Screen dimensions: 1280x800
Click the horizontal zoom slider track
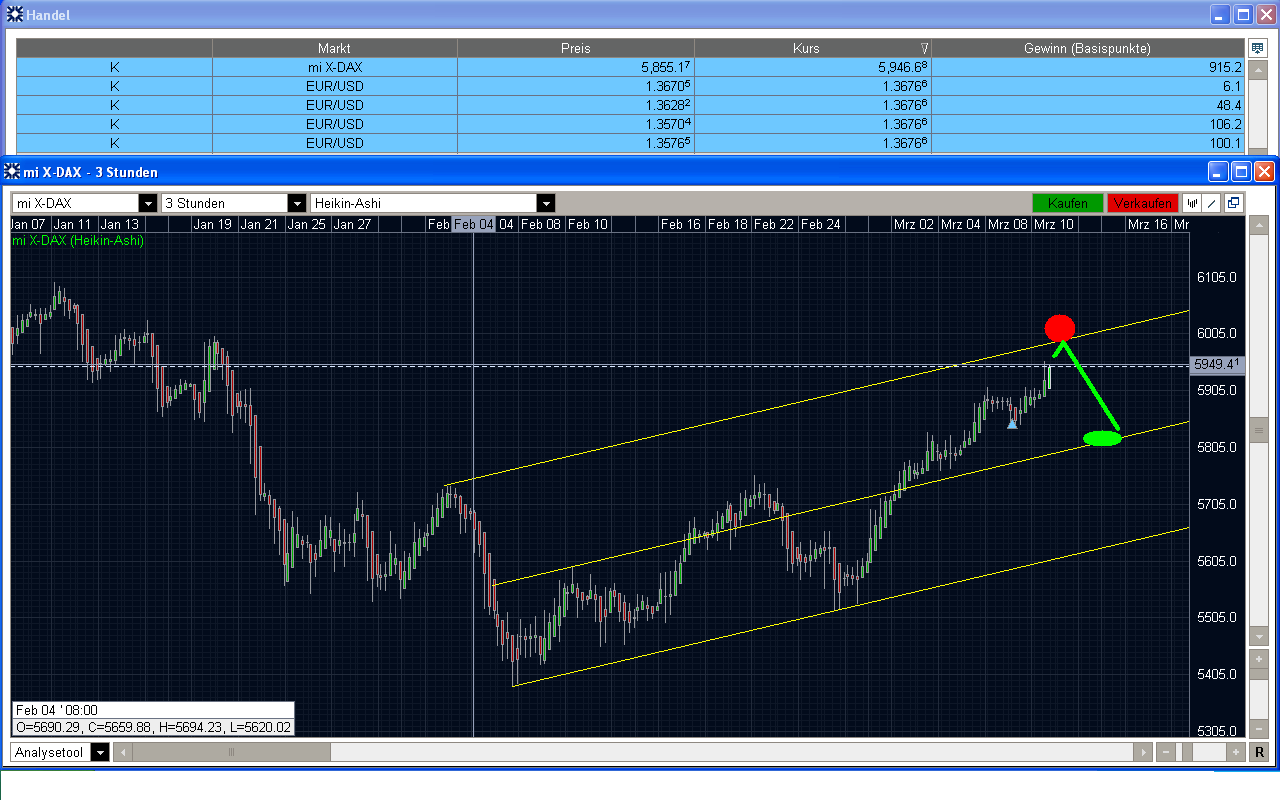1201,752
